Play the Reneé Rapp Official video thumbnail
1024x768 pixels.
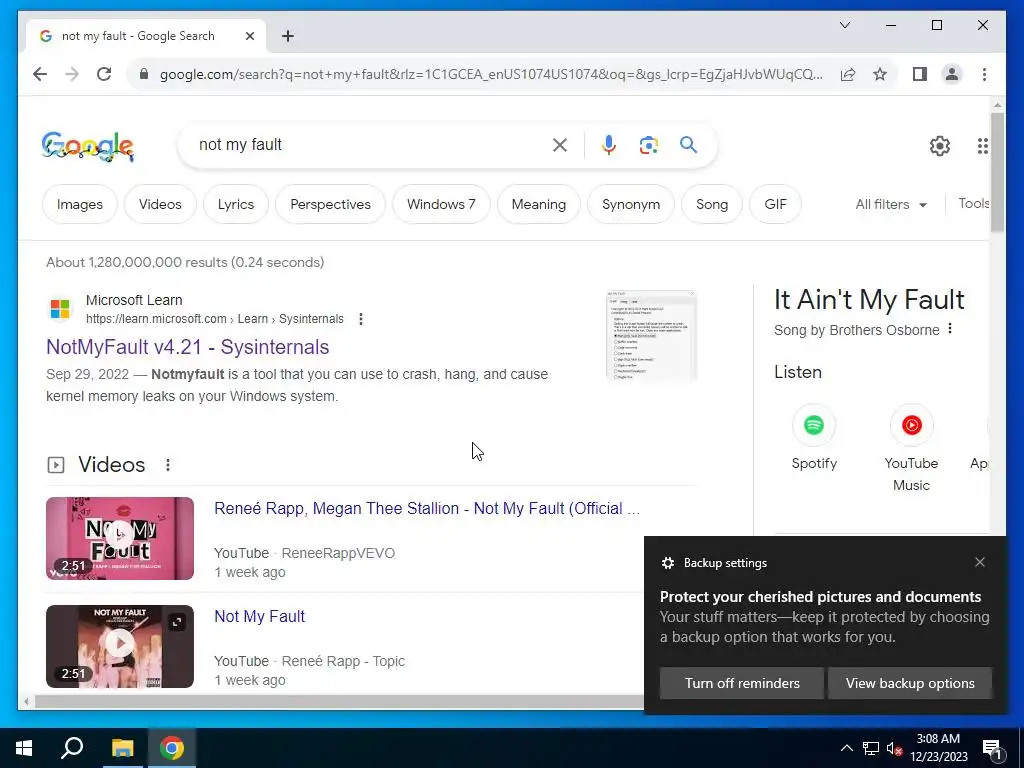[x=120, y=539]
